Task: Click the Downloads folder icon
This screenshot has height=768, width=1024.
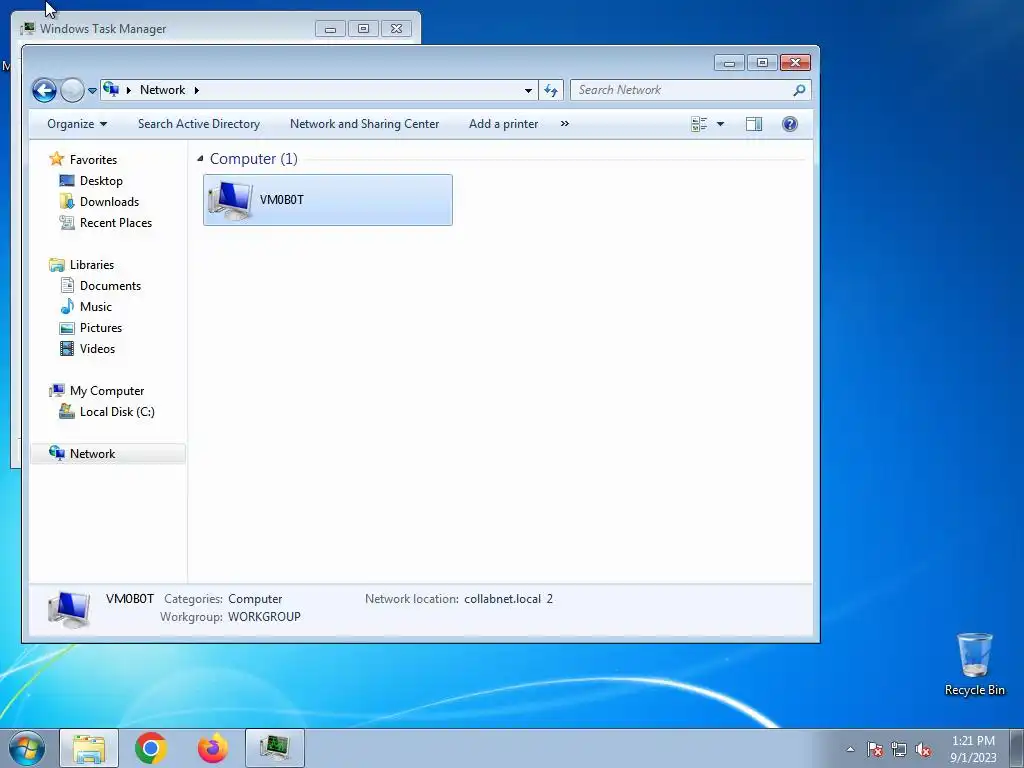Action: point(67,202)
